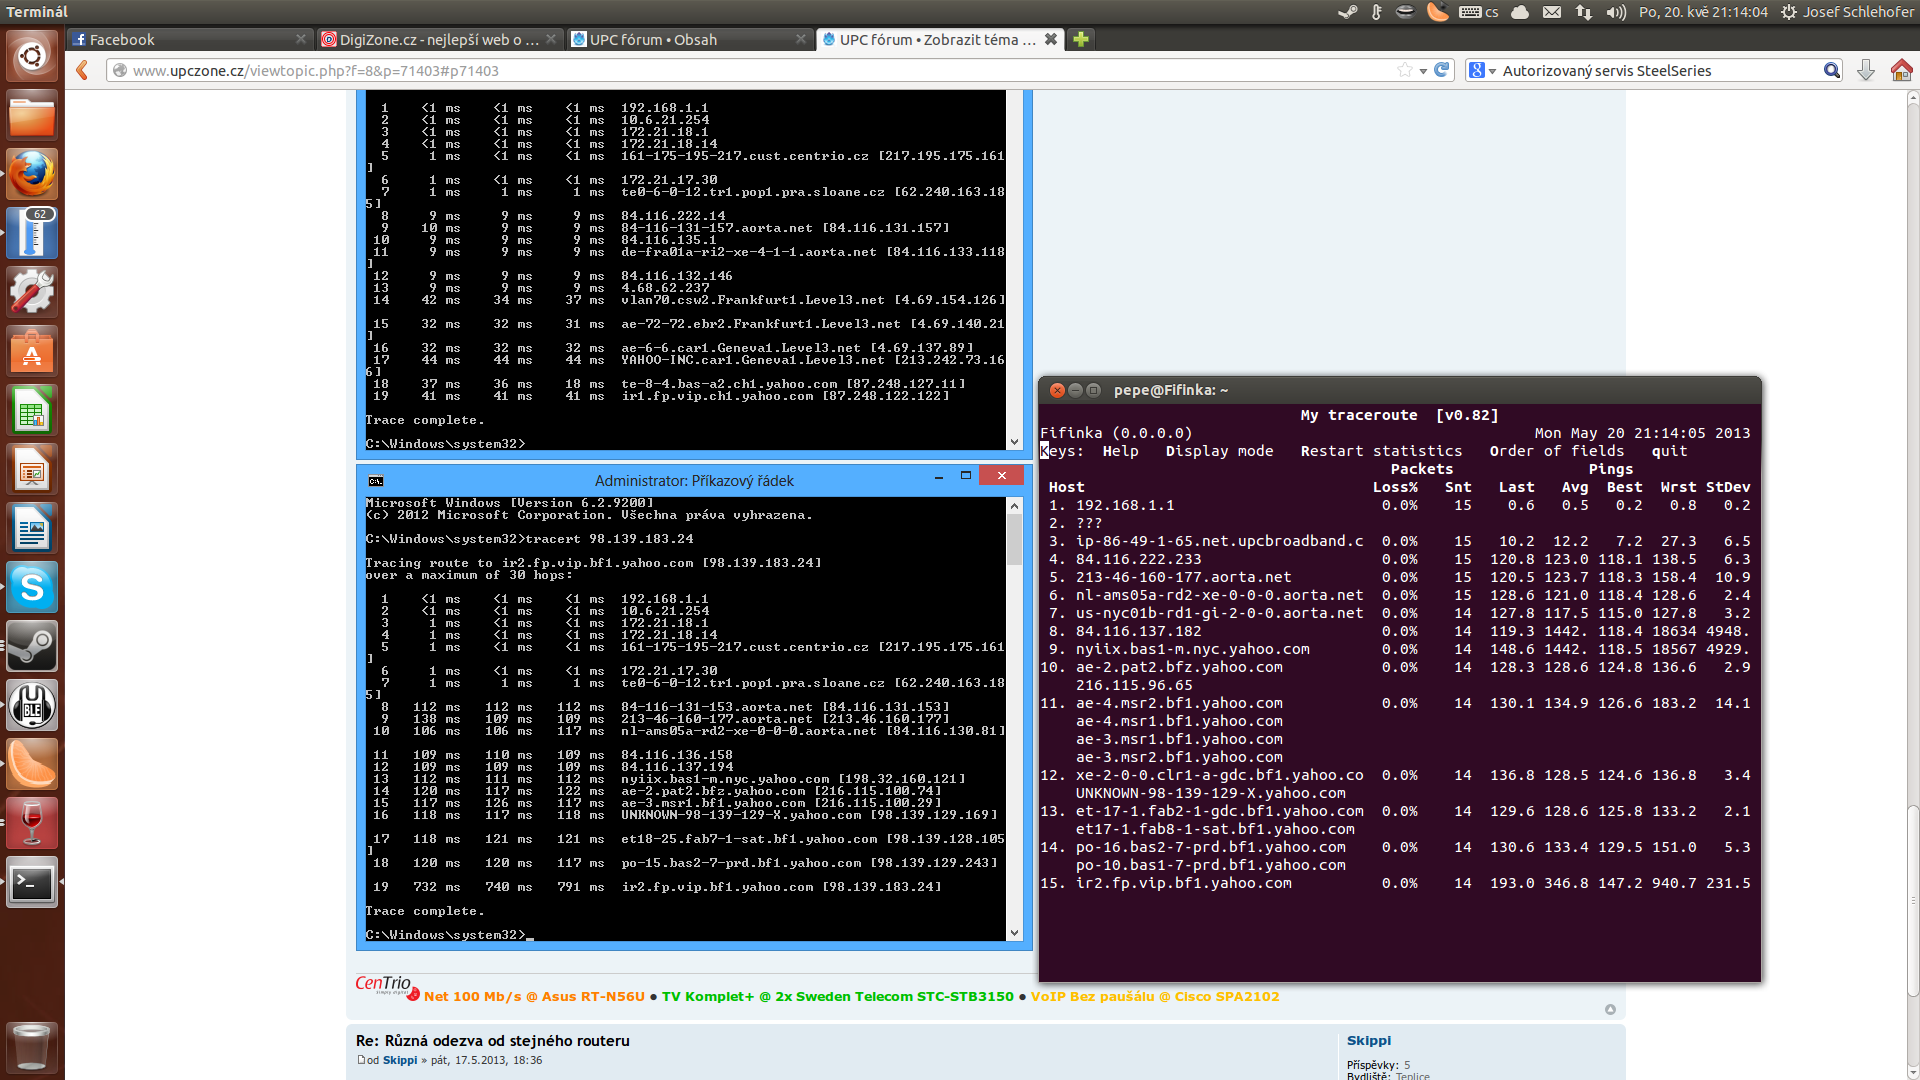Open the Trash in the launcher
The width and height of the screenshot is (1920, 1080).
tap(32, 1047)
